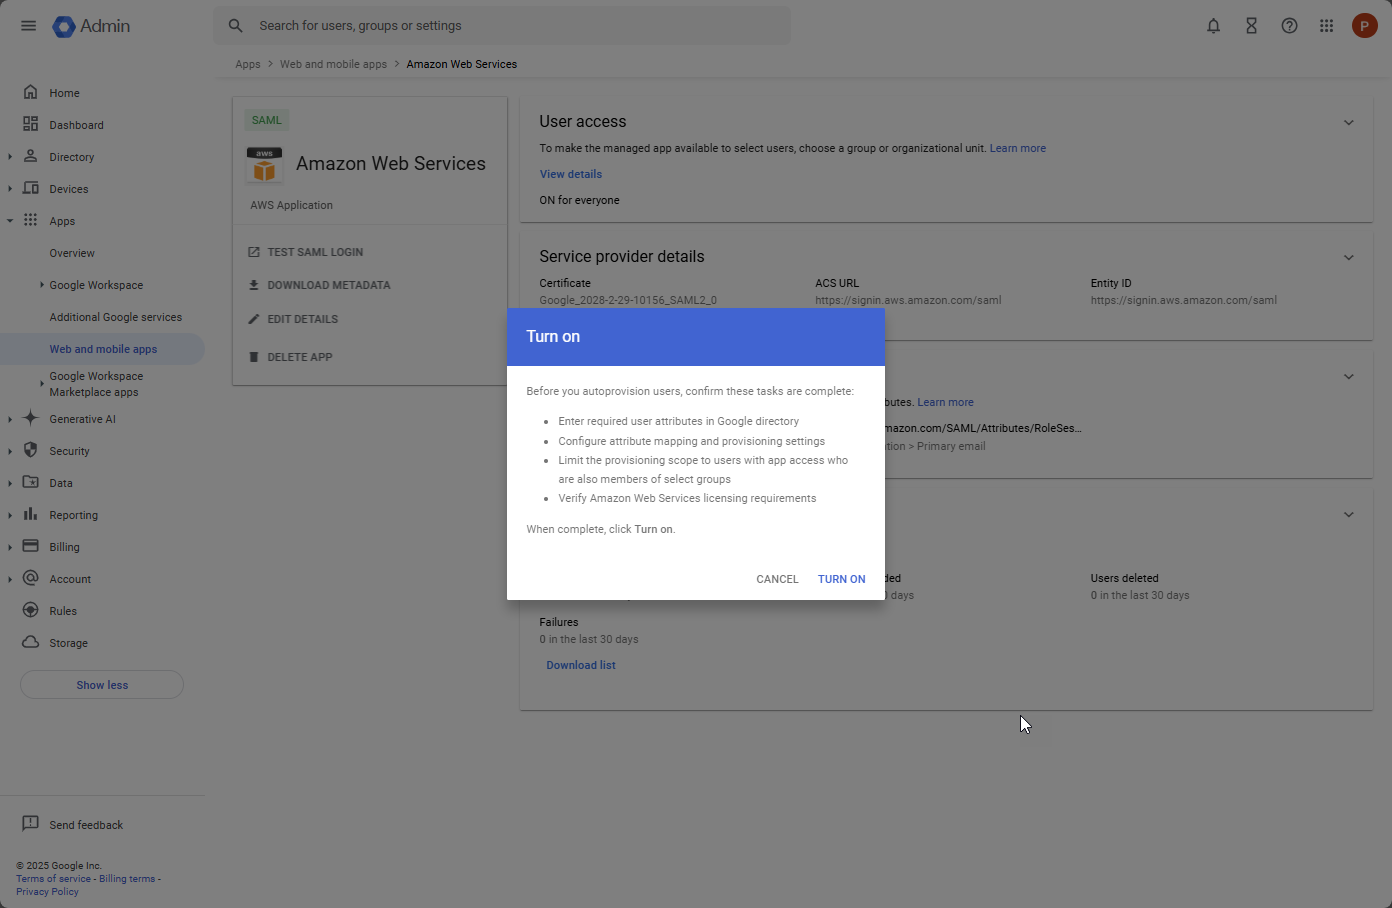Click the Directory person icon
Screen dimensions: 1392x908
[30, 156]
